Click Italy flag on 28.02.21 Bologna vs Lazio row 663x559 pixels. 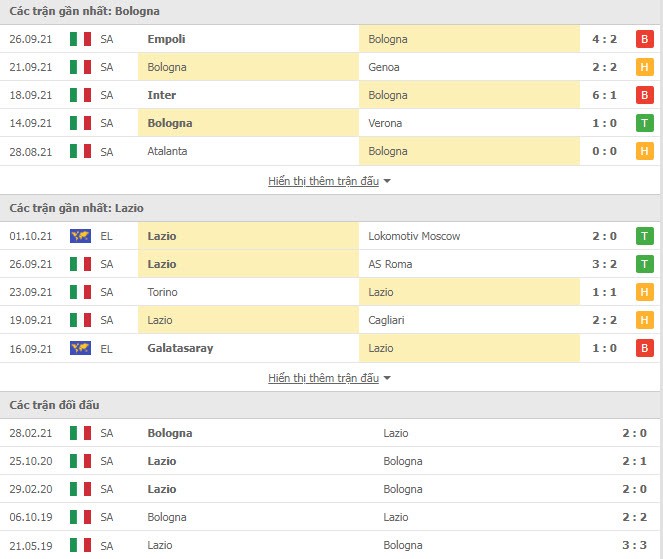pos(80,433)
